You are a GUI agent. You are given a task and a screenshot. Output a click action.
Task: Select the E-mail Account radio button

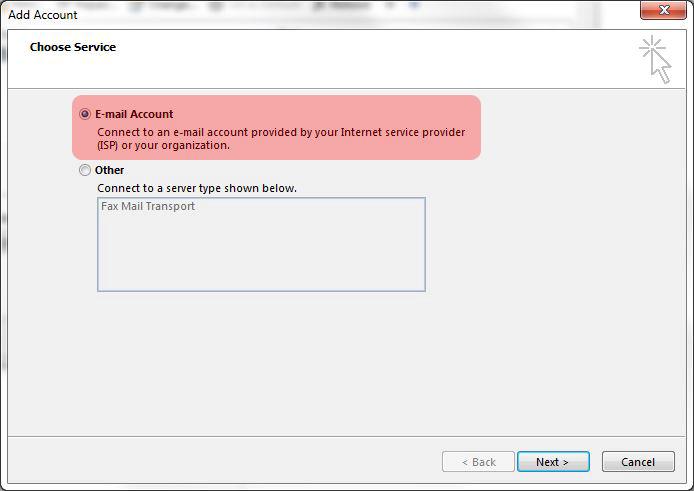(x=85, y=114)
